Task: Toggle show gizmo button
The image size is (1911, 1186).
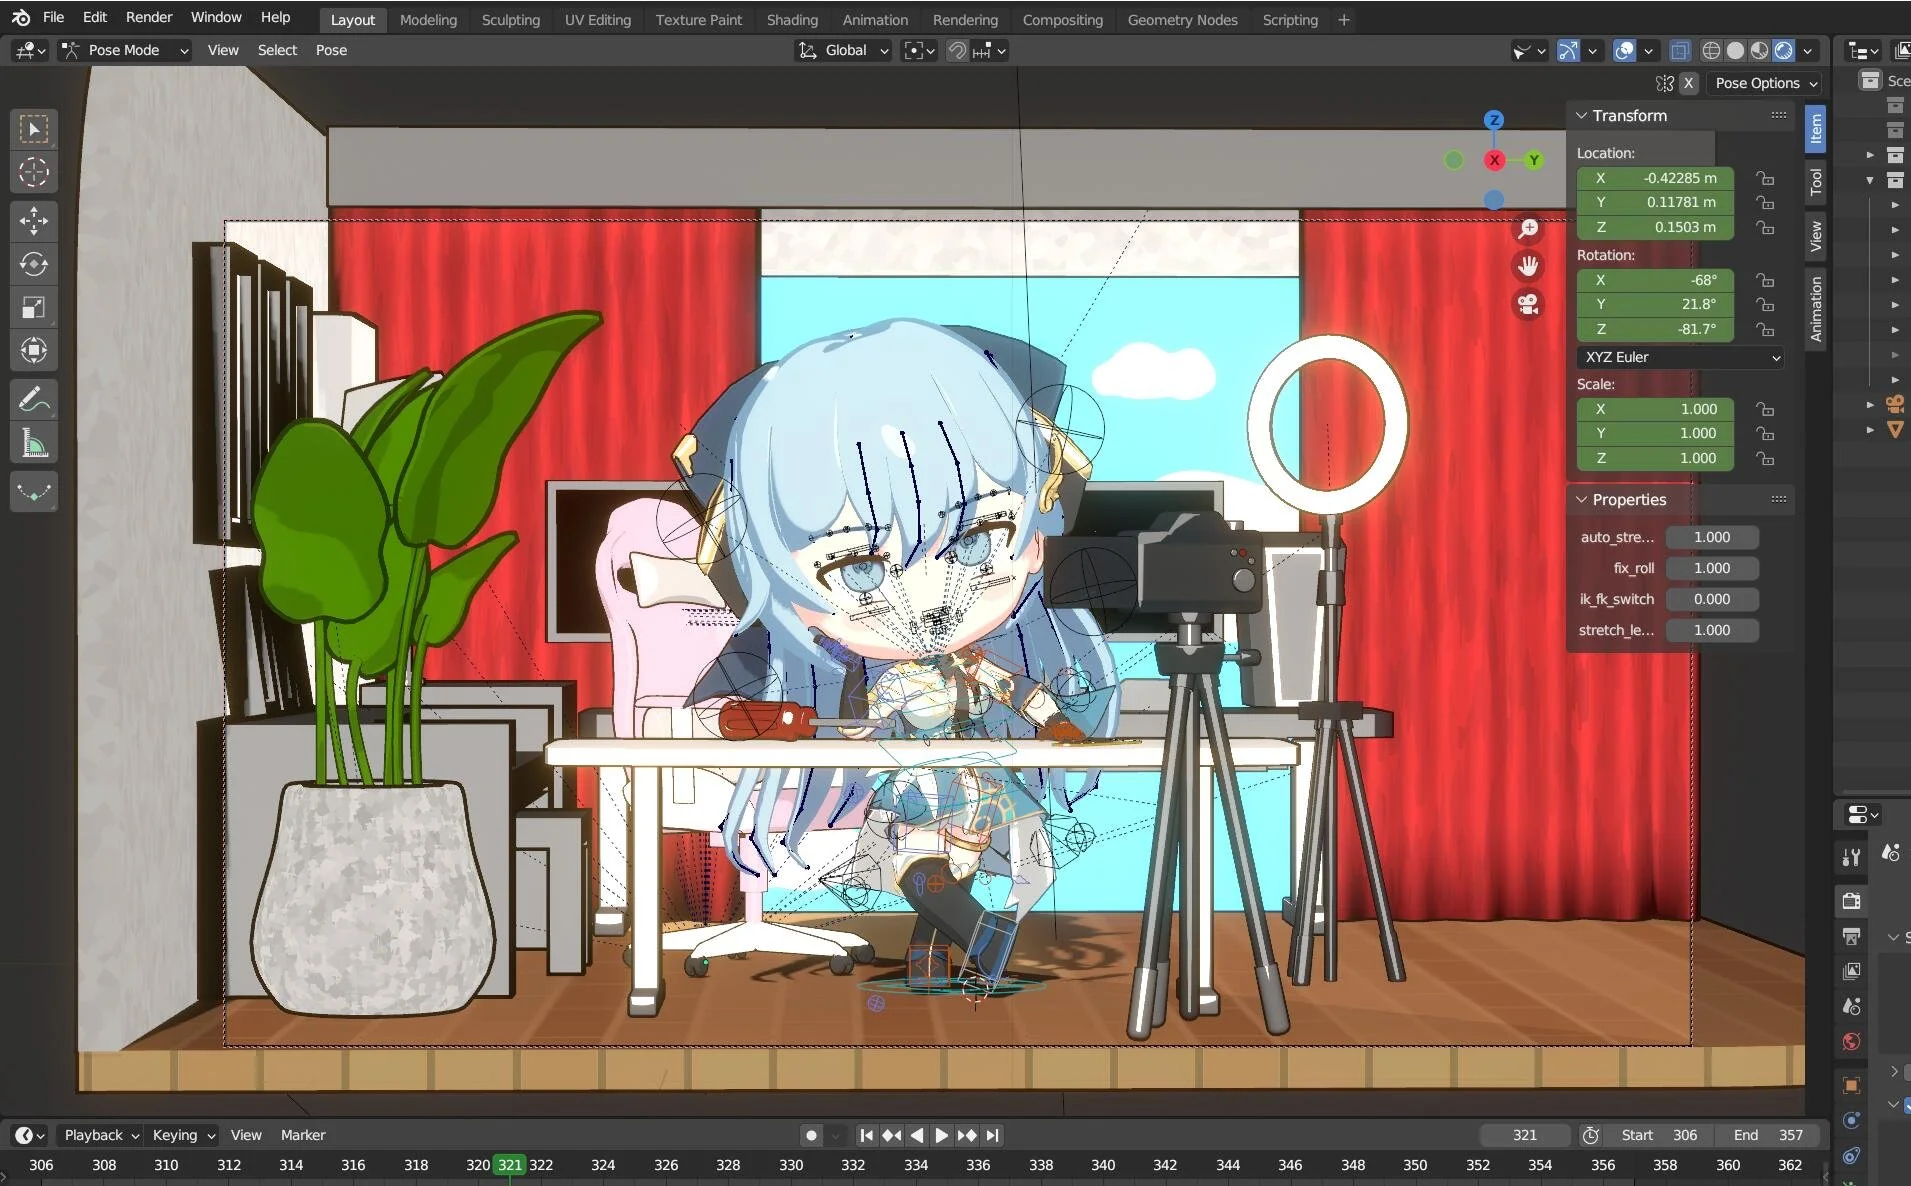Action: 1568,50
